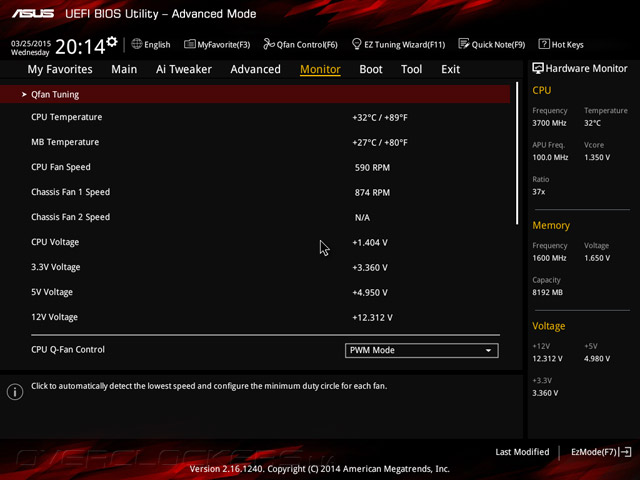
Task: Click the globe language icon
Action: pyautogui.click(x=137, y=44)
